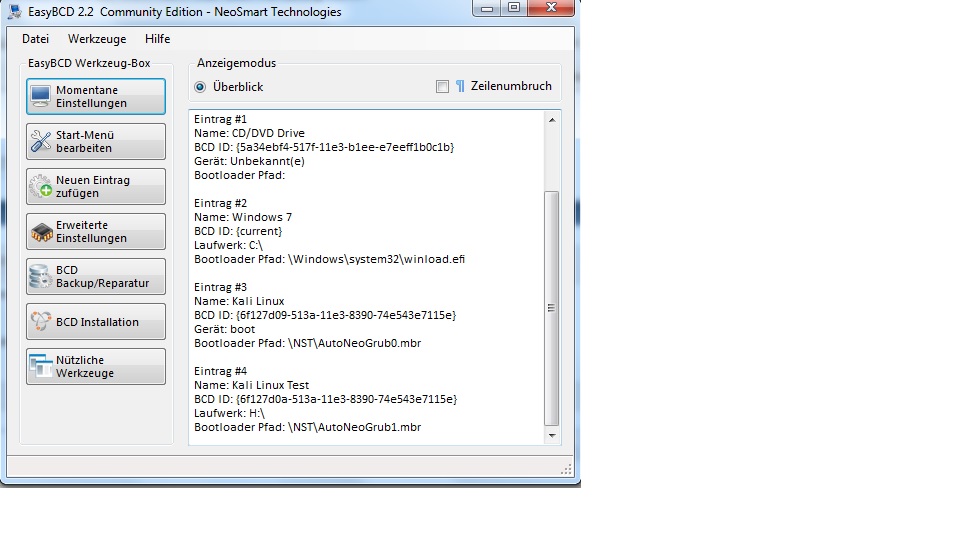Click the 'Name: Kali Linux Test' line

[x=252, y=384]
